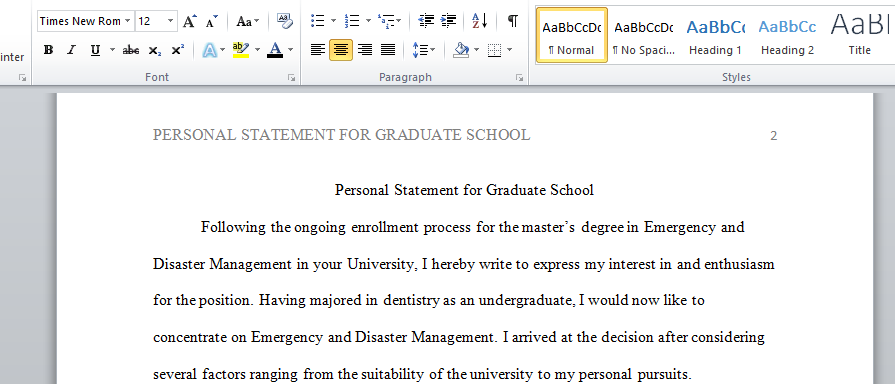Open highlight color dropdown arrow
895x384 pixels.
tap(257, 50)
